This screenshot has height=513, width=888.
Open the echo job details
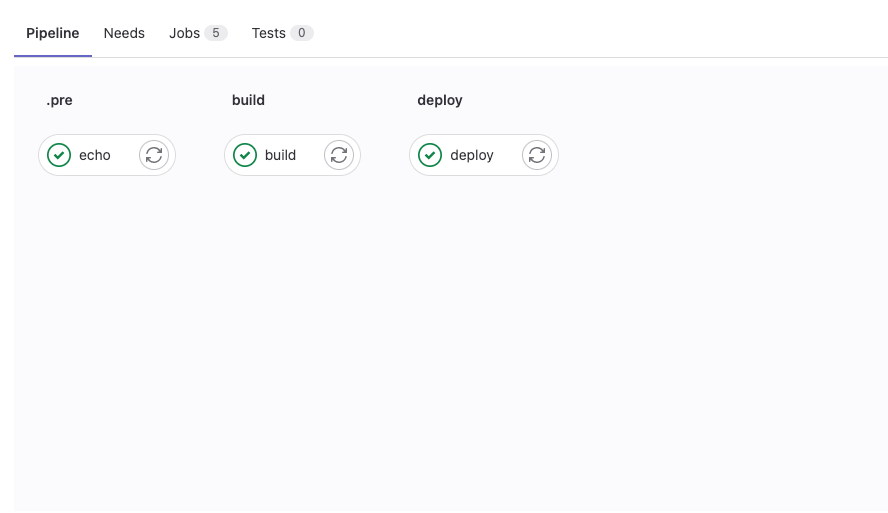click(95, 155)
